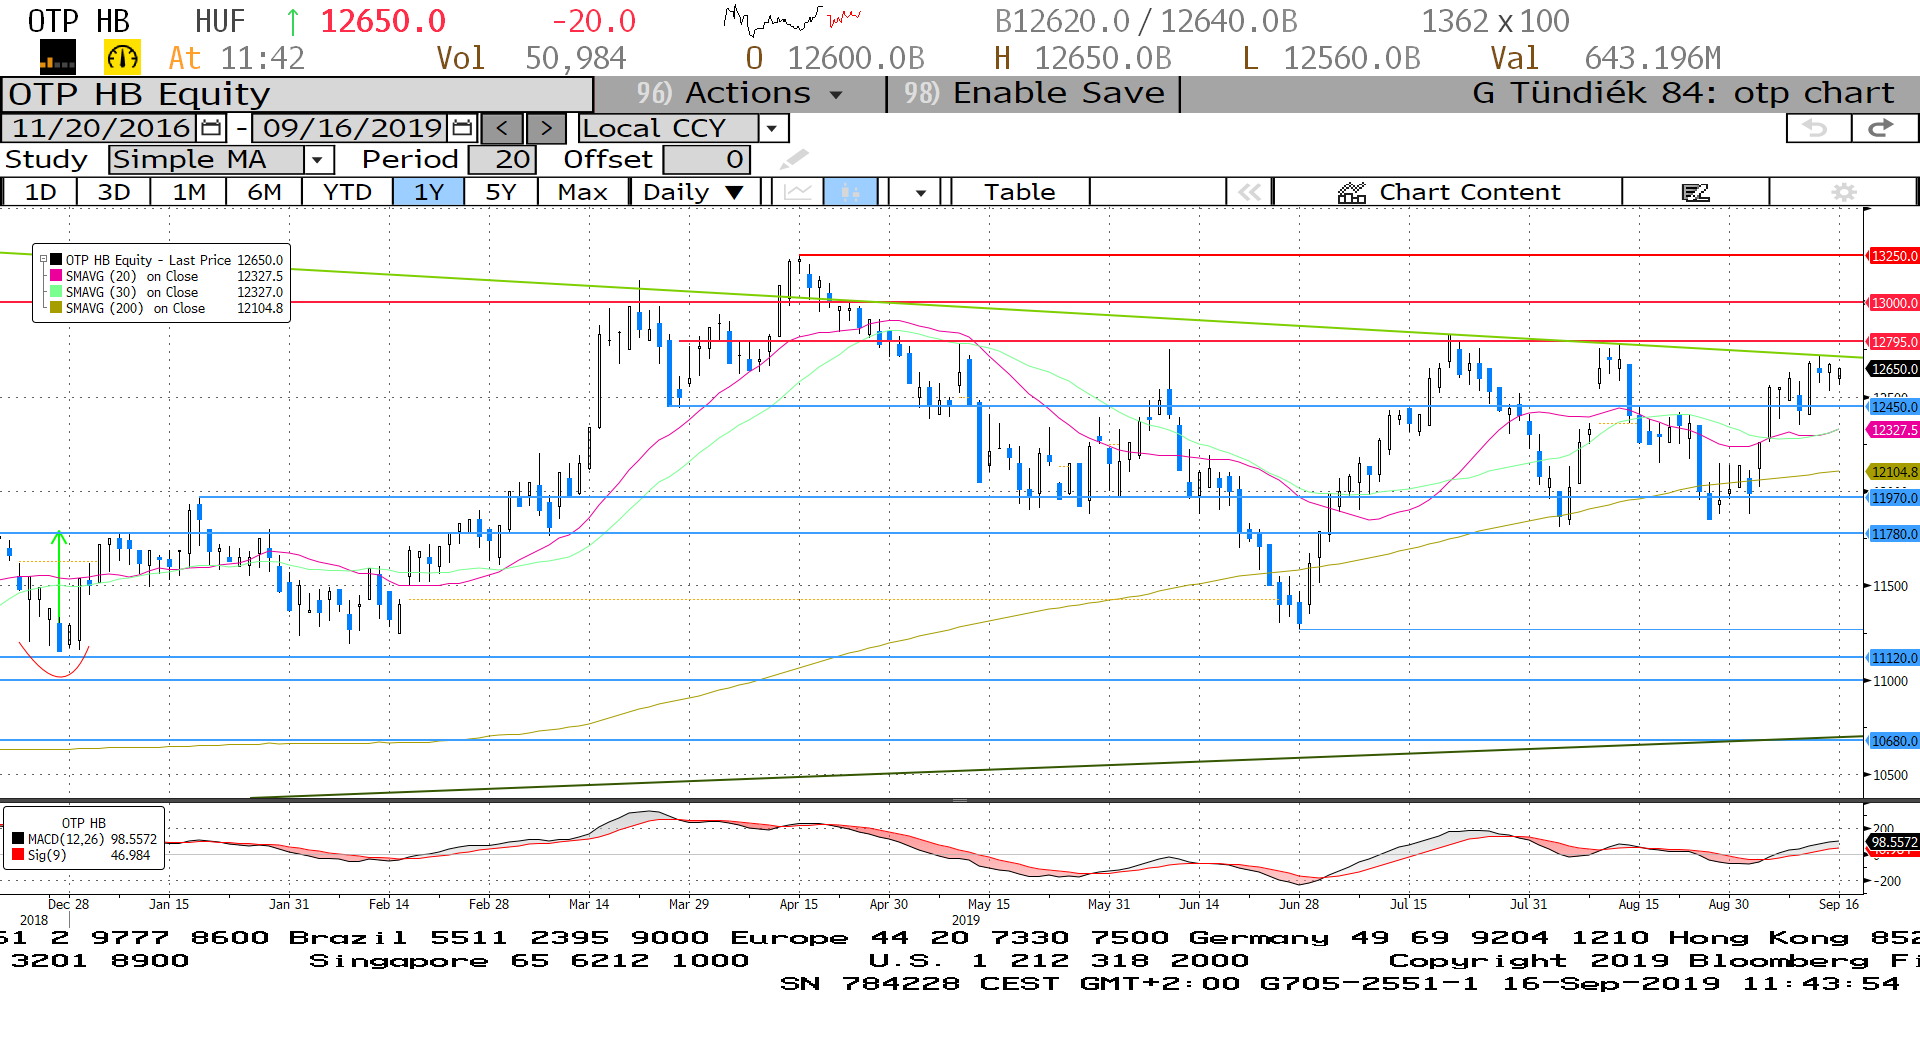Click the 98.5572 MACD axis value label

1894,842
